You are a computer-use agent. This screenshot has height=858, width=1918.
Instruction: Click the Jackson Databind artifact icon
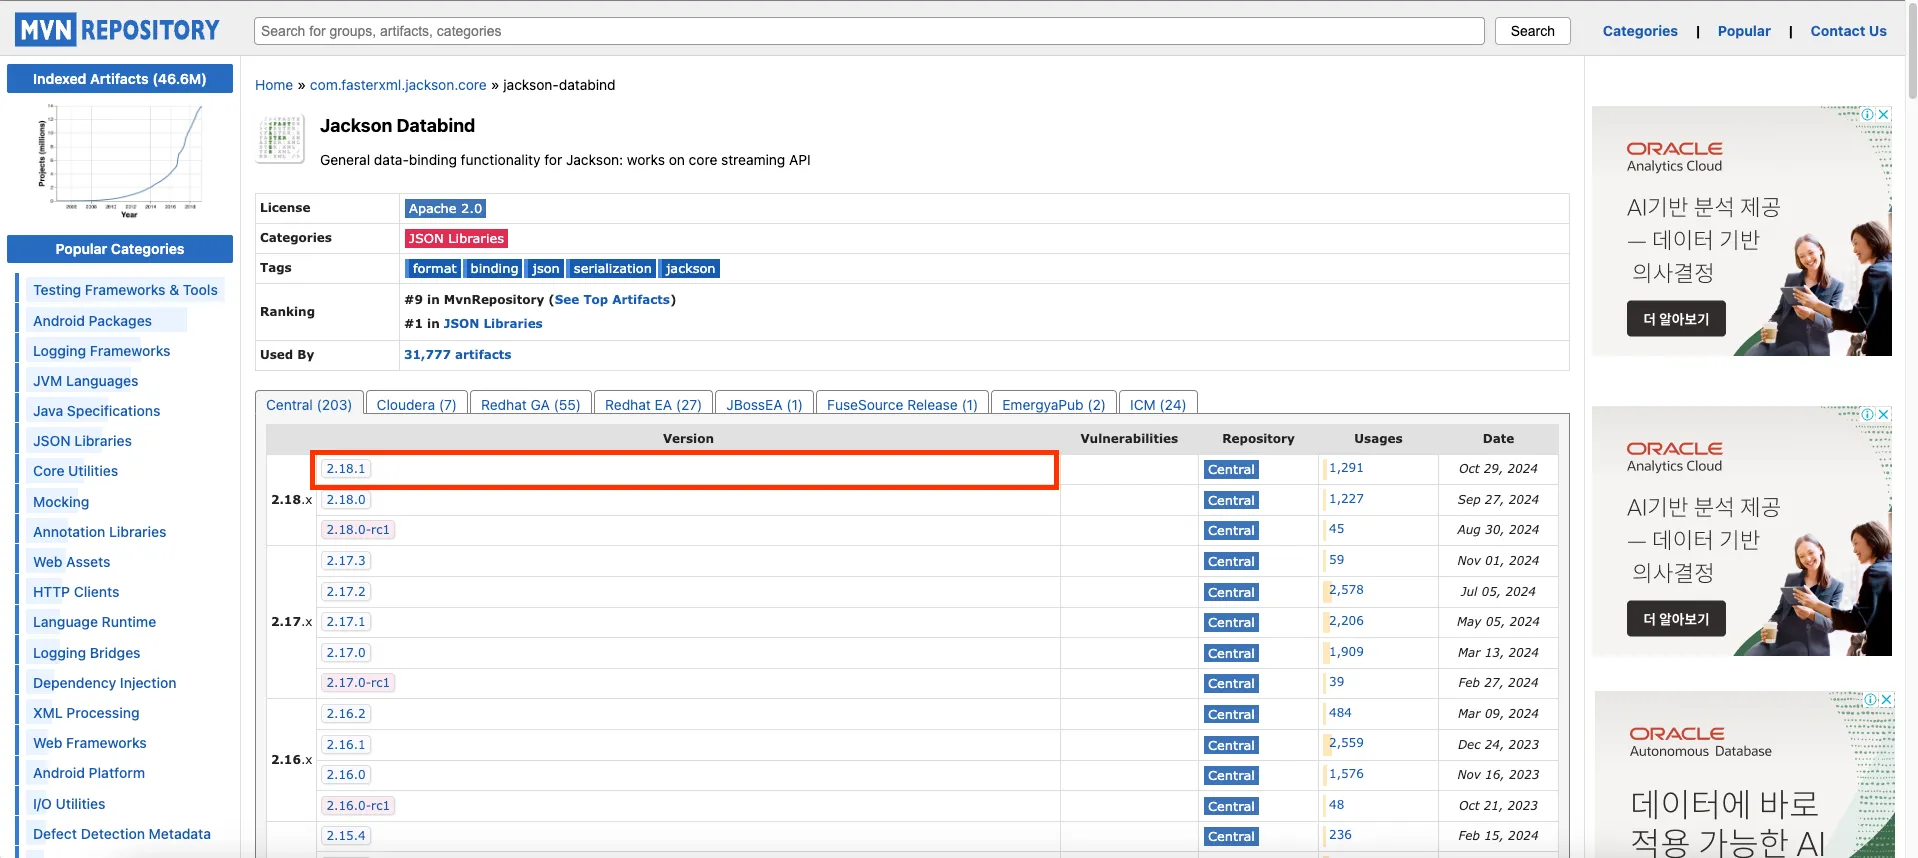coord(281,139)
